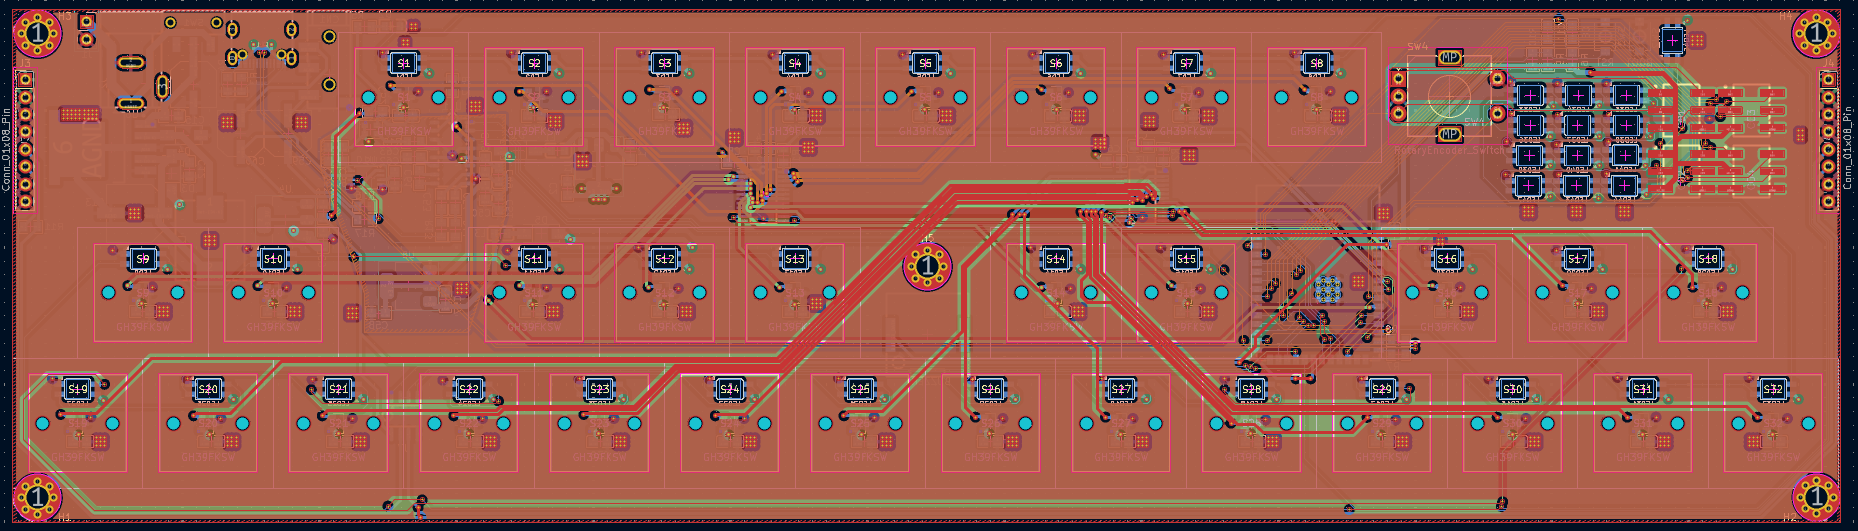Select the S19 component at bottom left
The height and width of the screenshot is (531, 1858).
click(78, 389)
